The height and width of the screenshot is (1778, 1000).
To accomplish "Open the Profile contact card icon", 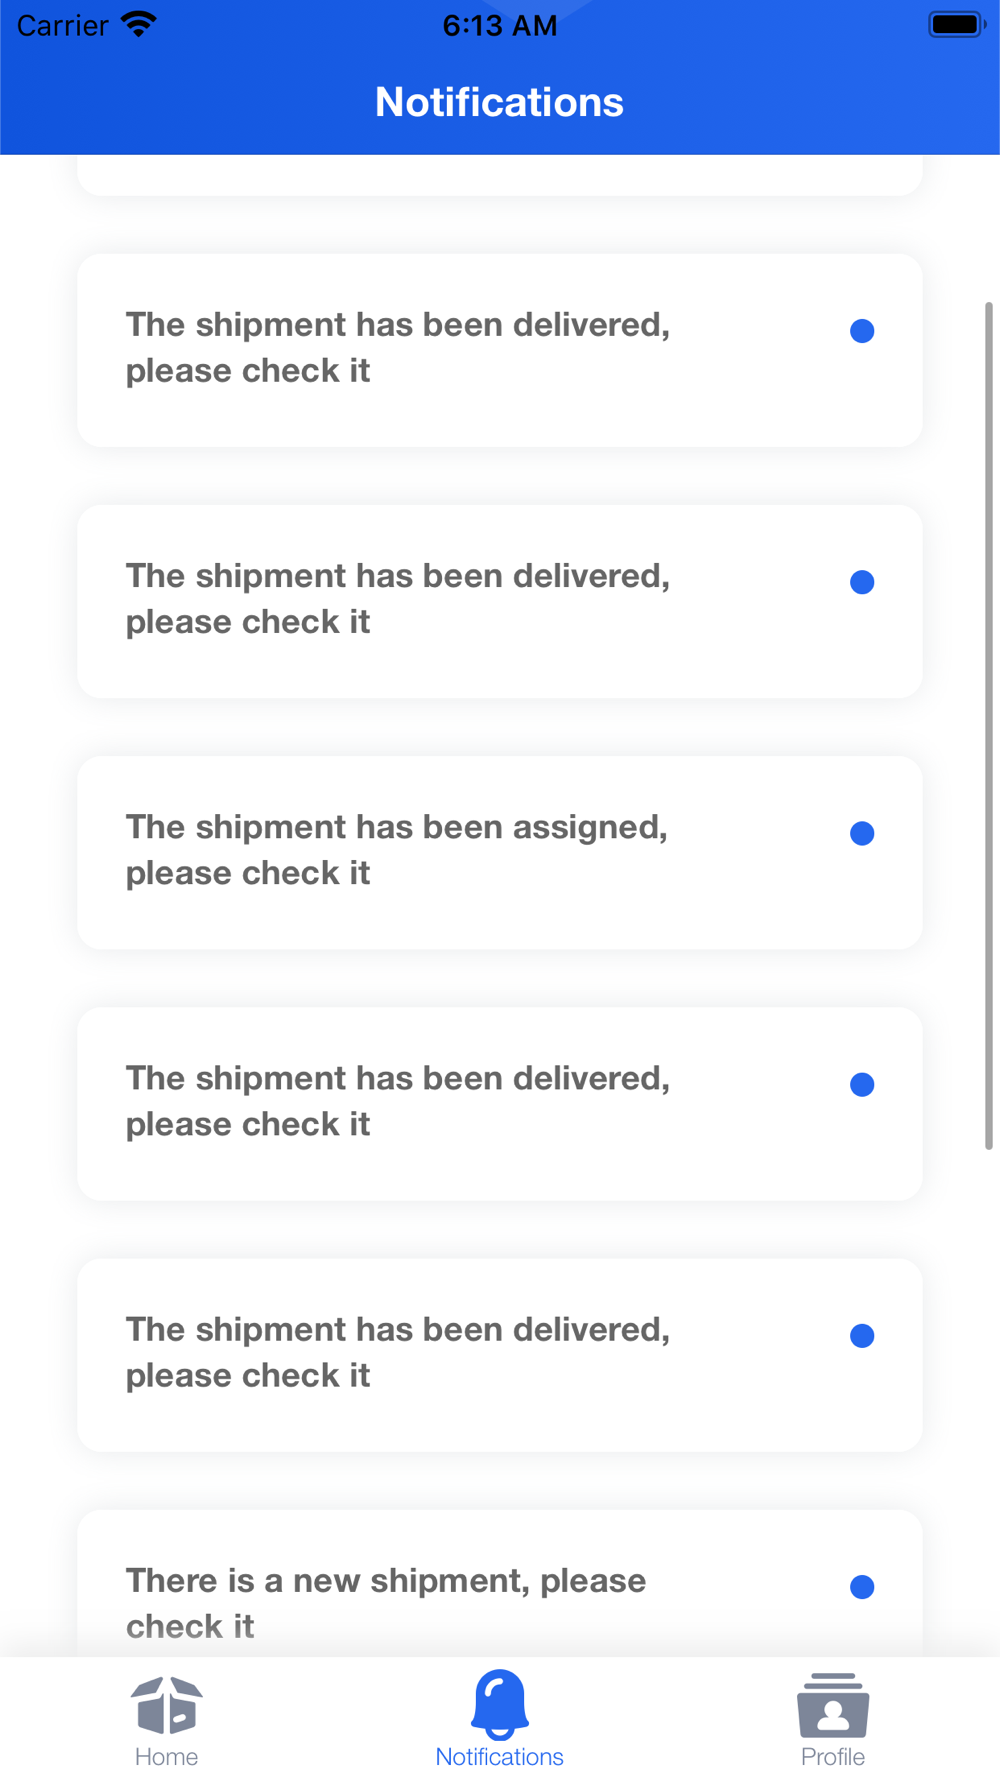I will tap(833, 1705).
